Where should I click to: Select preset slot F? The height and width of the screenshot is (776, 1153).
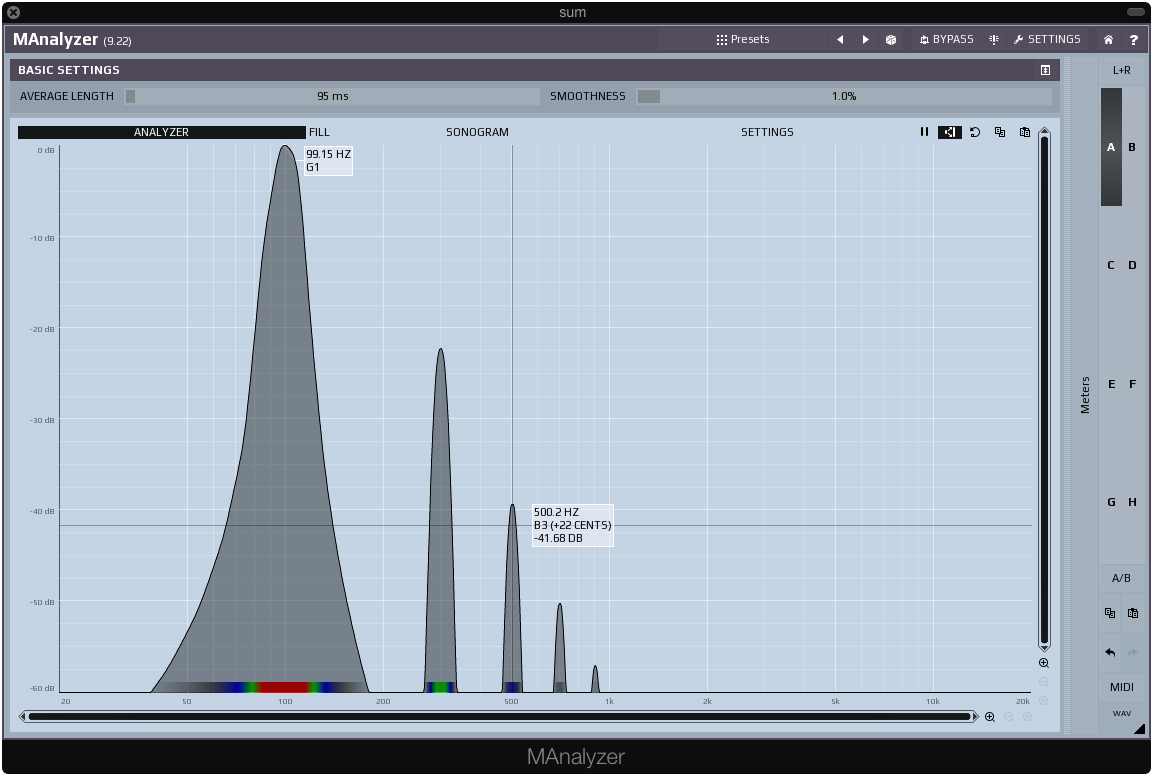click(1132, 384)
